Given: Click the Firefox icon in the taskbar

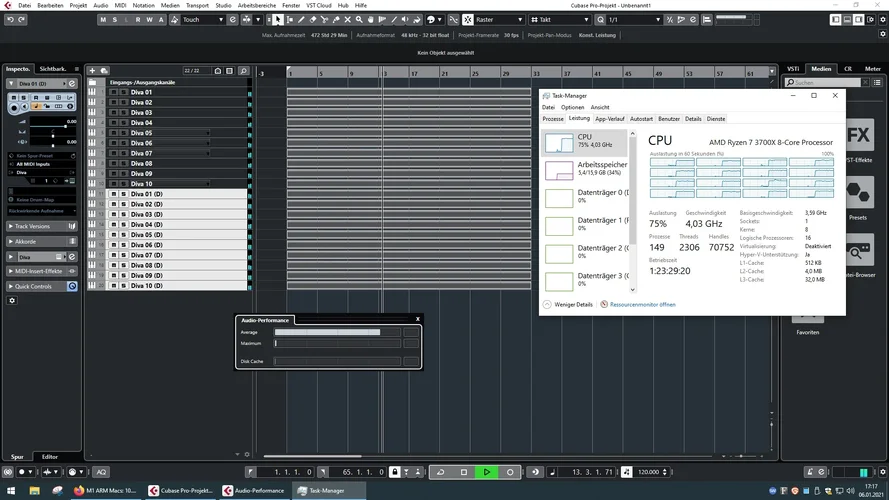Looking at the screenshot, I should [x=80, y=491].
